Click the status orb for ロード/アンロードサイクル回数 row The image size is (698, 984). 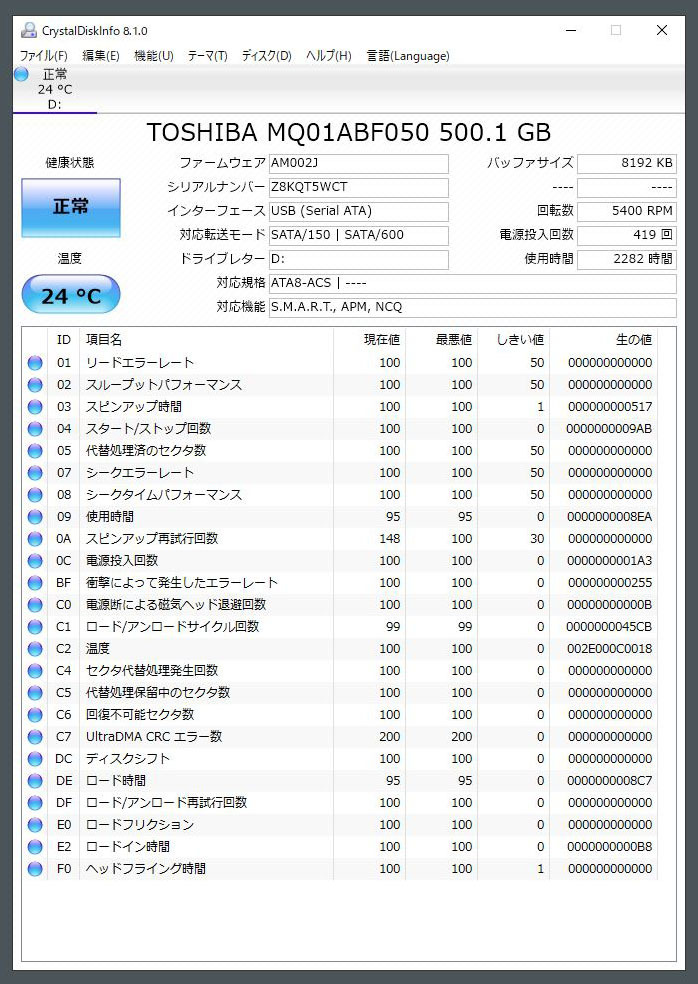[35, 626]
